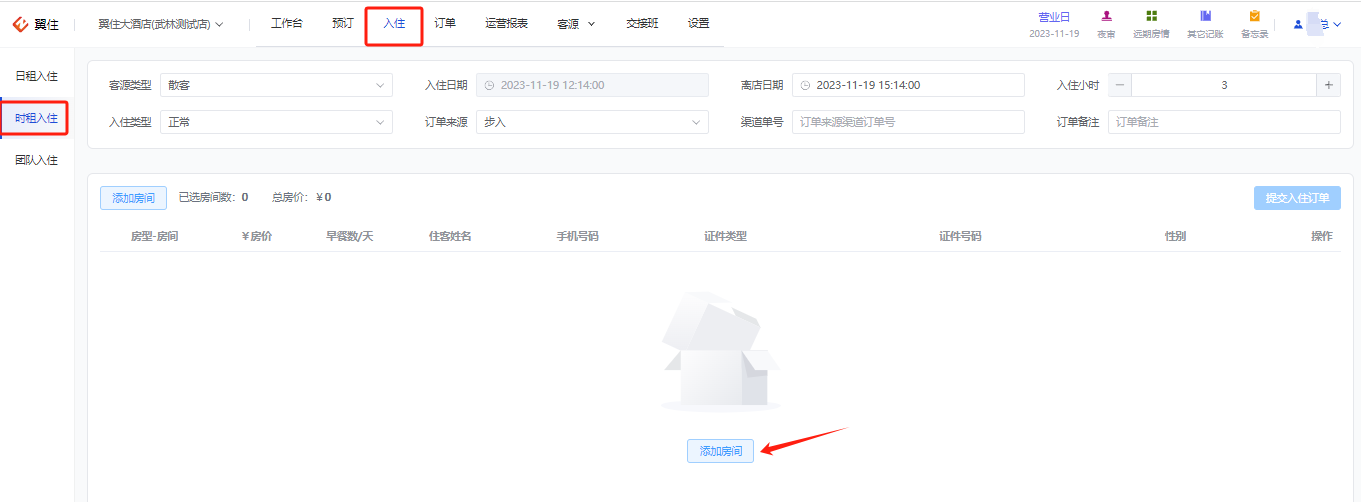Click the 翼住 logo icon

[x=20, y=24]
